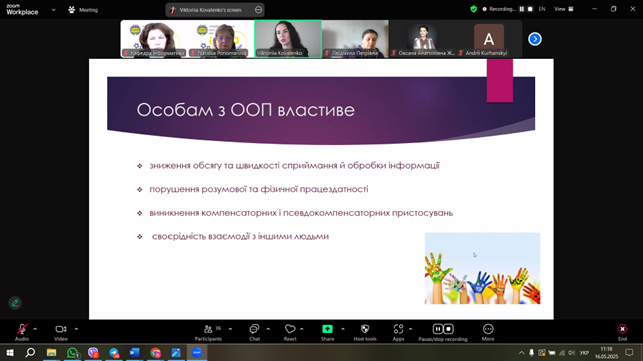Open the clock showing 11:18
The height and width of the screenshot is (361, 643).
point(606,352)
